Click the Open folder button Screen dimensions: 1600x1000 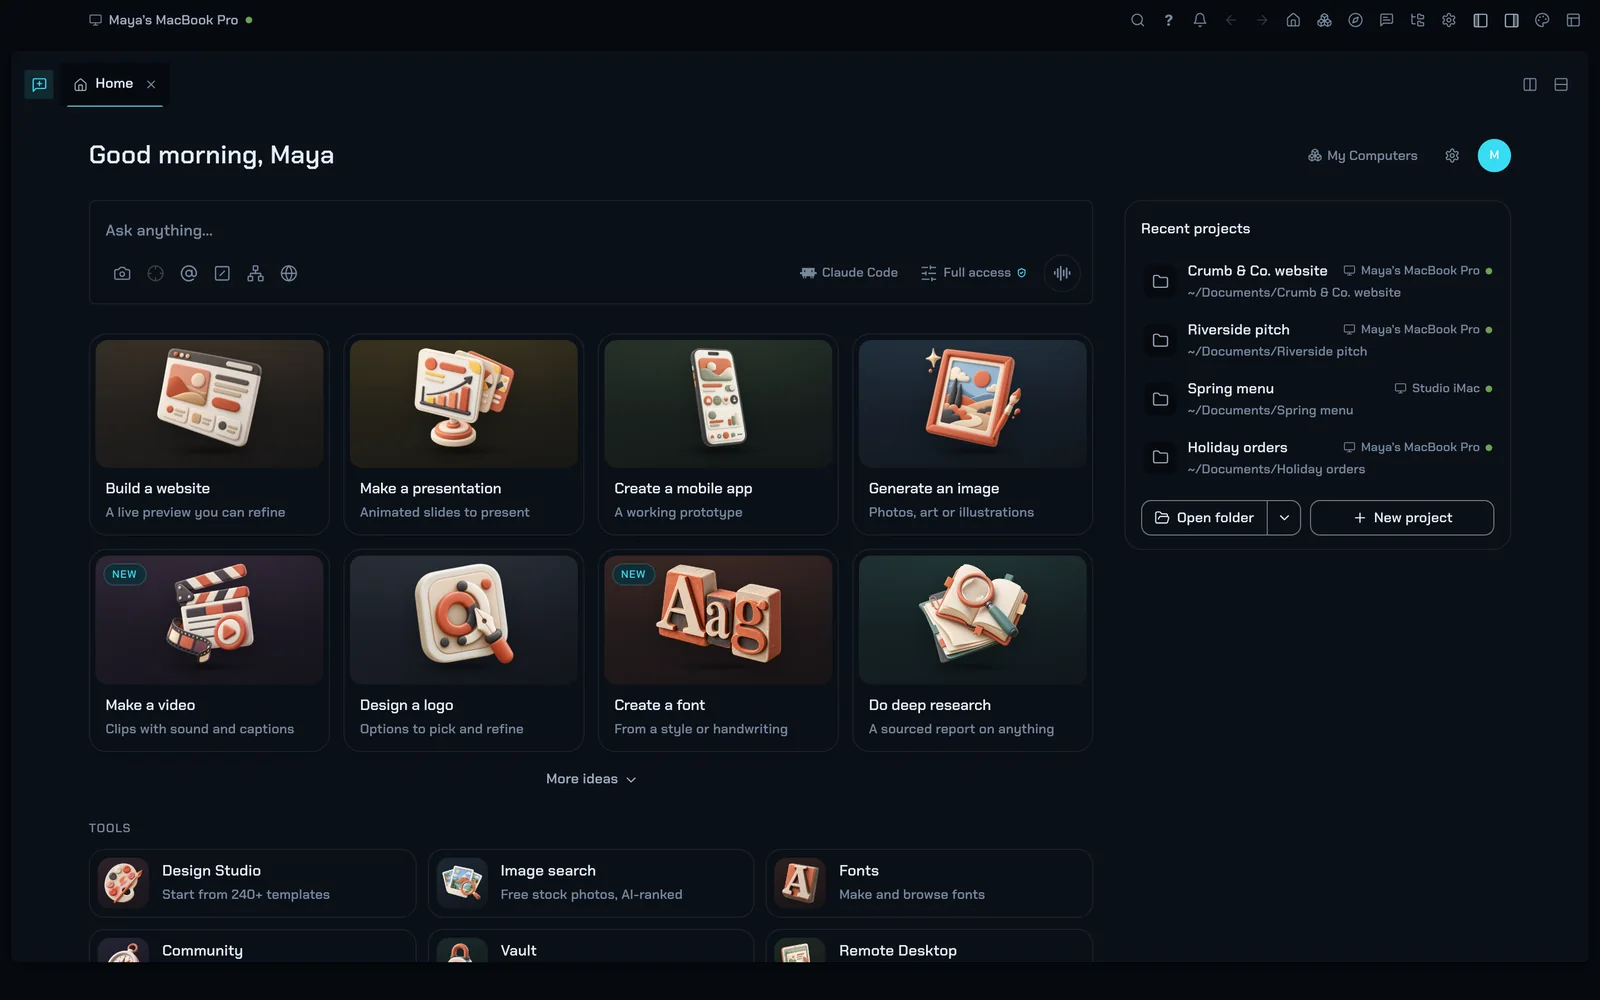tap(1205, 518)
